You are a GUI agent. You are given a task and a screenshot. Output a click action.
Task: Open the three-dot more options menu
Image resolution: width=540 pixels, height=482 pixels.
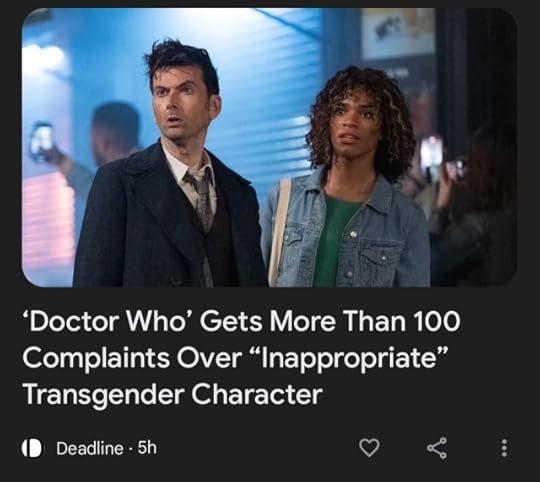504,448
